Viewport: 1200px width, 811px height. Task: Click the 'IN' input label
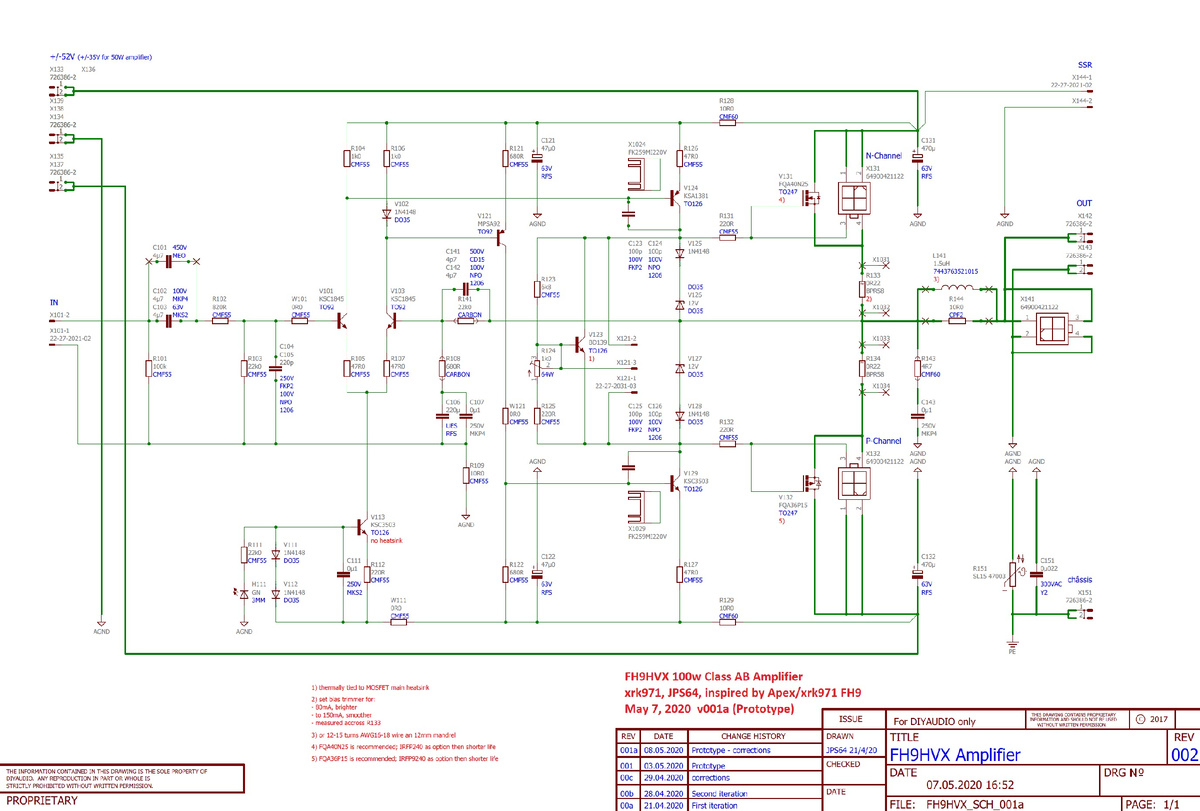point(53,301)
